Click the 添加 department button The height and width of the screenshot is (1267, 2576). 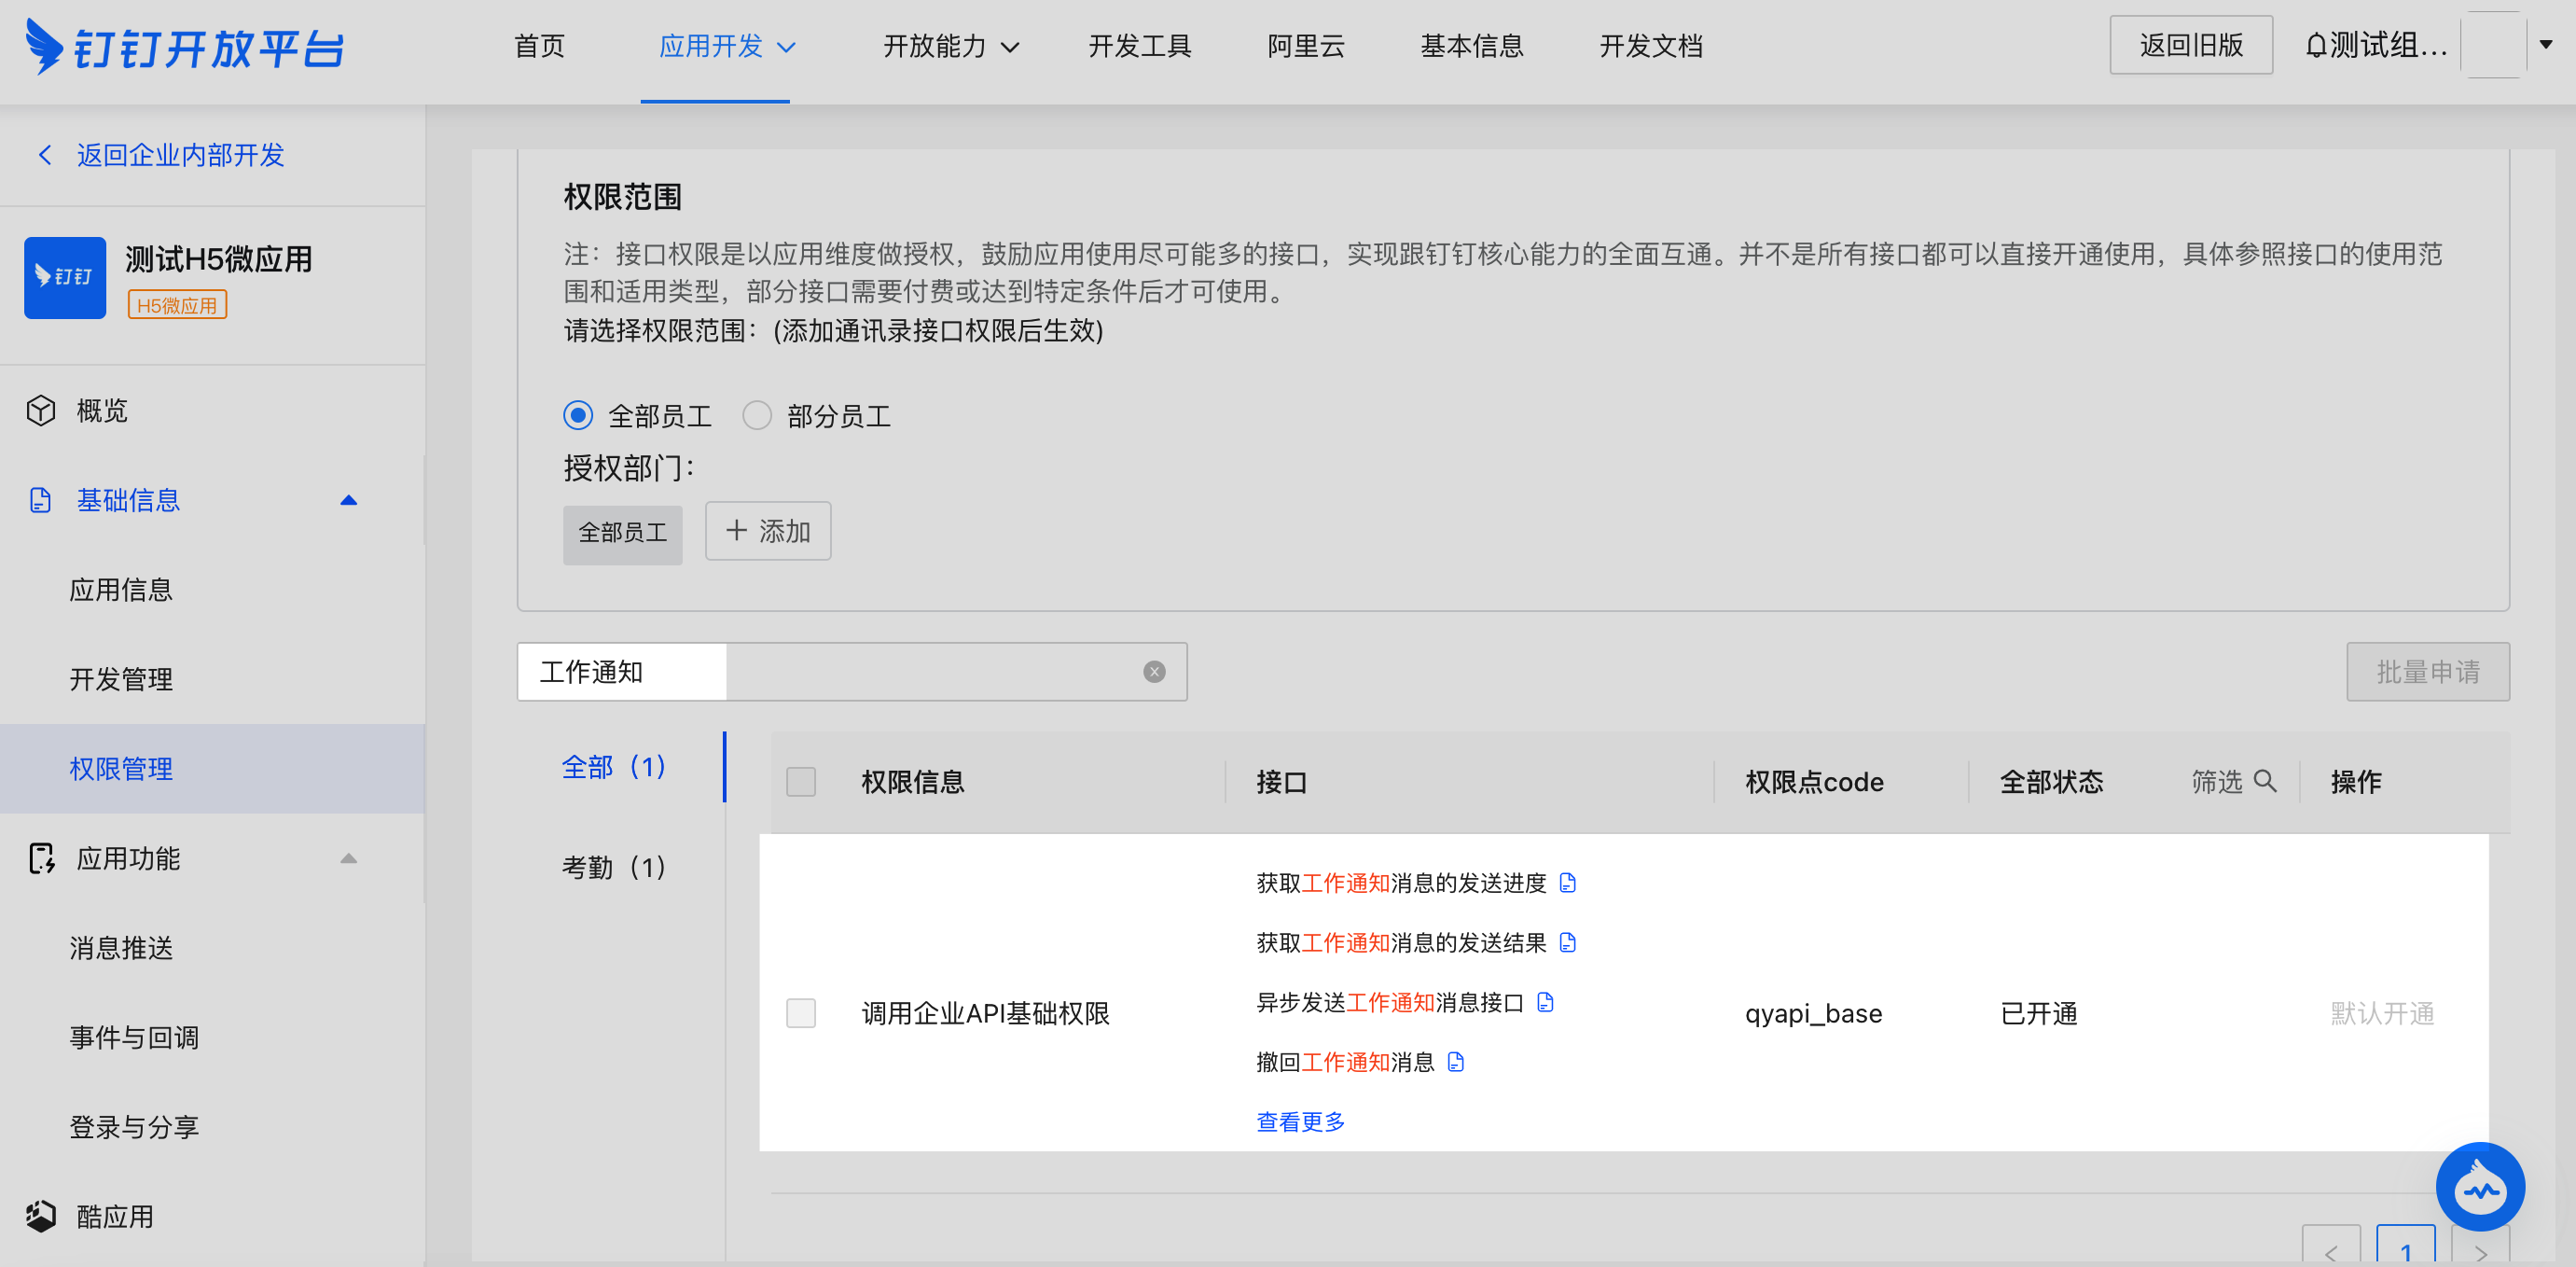click(x=768, y=531)
